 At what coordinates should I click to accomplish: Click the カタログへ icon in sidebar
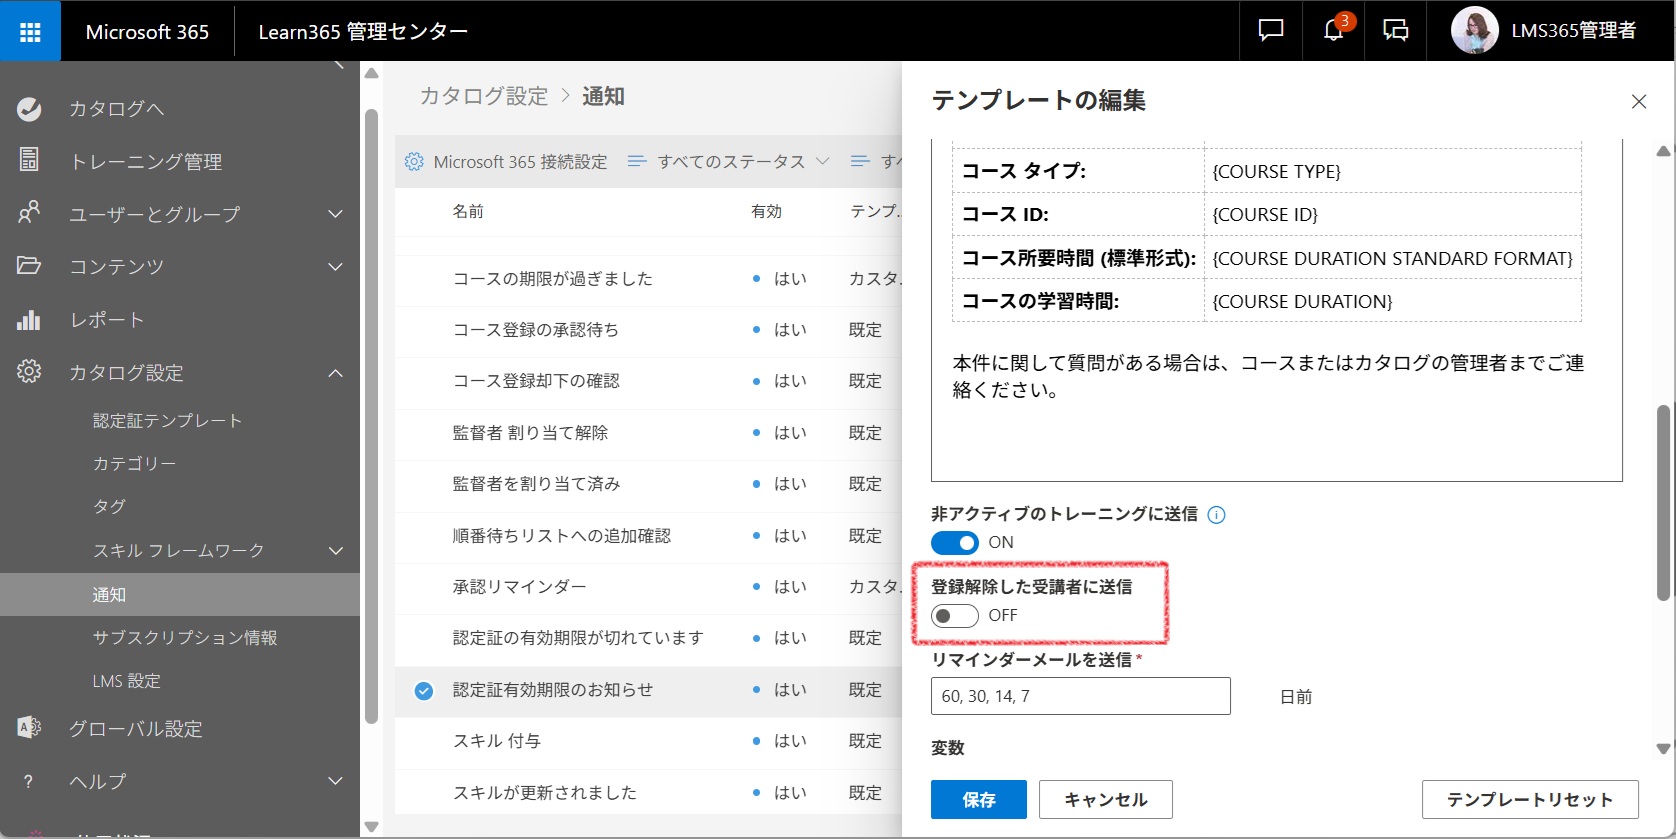click(29, 109)
